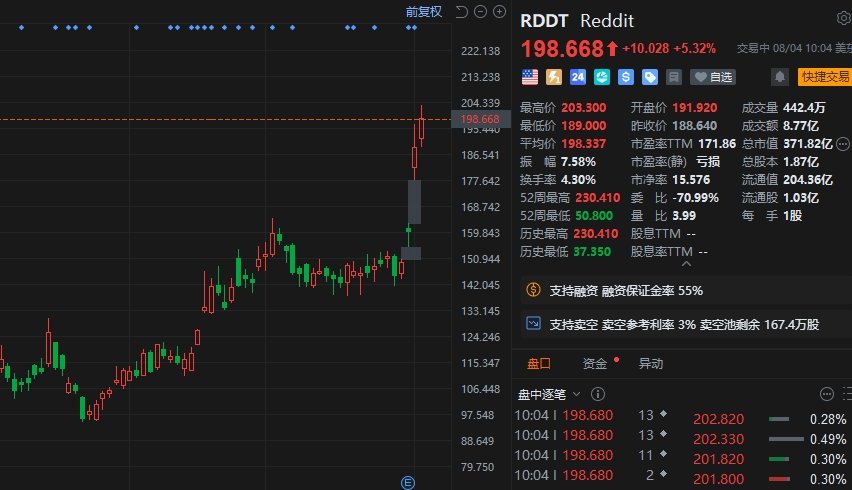Reset the chart view with undo arrow

click(x=461, y=11)
